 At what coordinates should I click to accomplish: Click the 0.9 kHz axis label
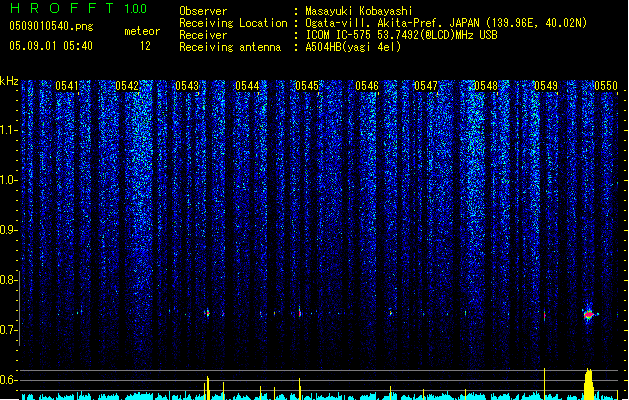coord(9,230)
